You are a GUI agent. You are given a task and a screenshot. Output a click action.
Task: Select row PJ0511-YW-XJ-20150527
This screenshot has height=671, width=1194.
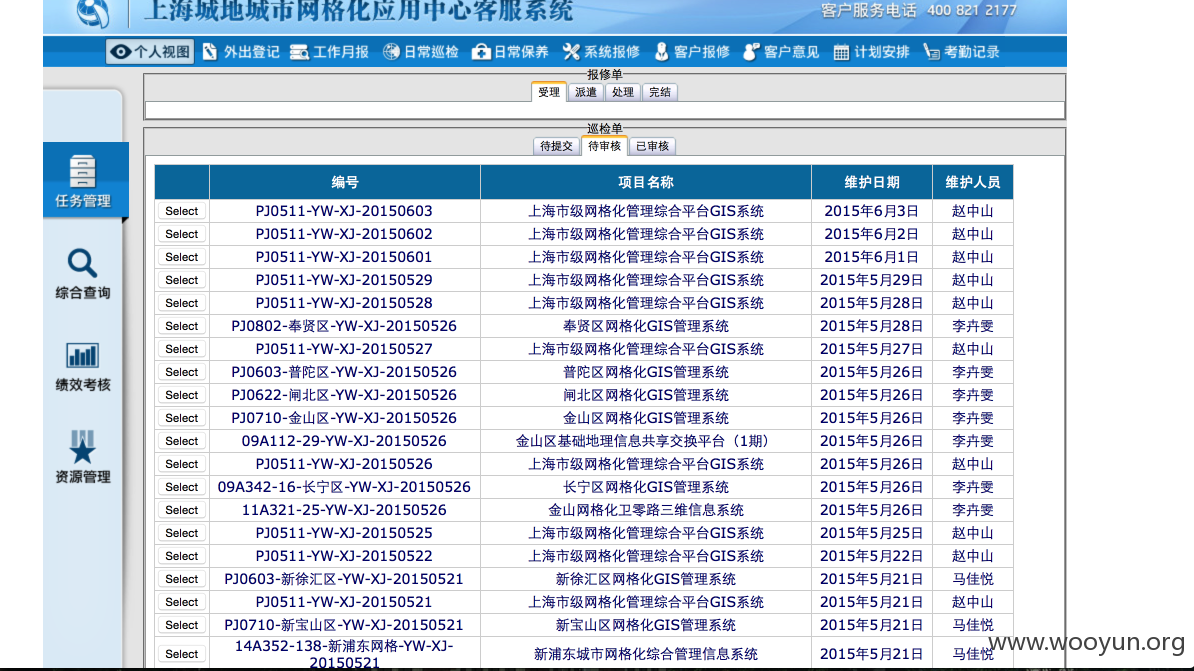pyautogui.click(x=181, y=349)
